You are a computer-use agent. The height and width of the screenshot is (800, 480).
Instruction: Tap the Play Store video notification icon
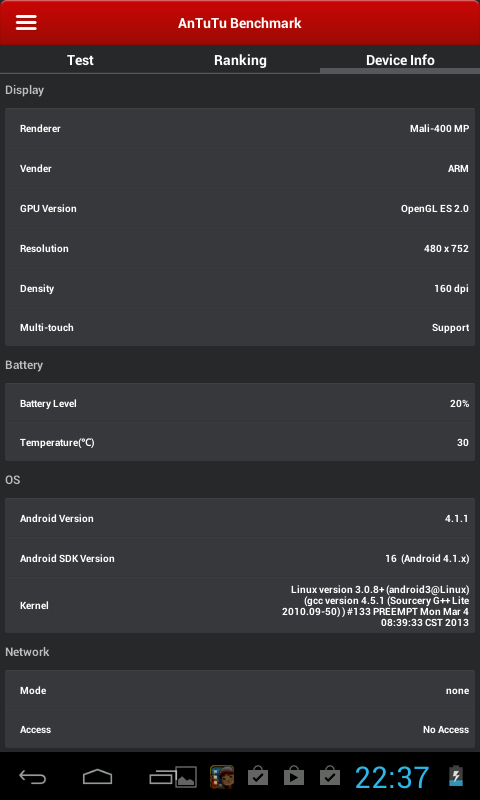coord(294,777)
